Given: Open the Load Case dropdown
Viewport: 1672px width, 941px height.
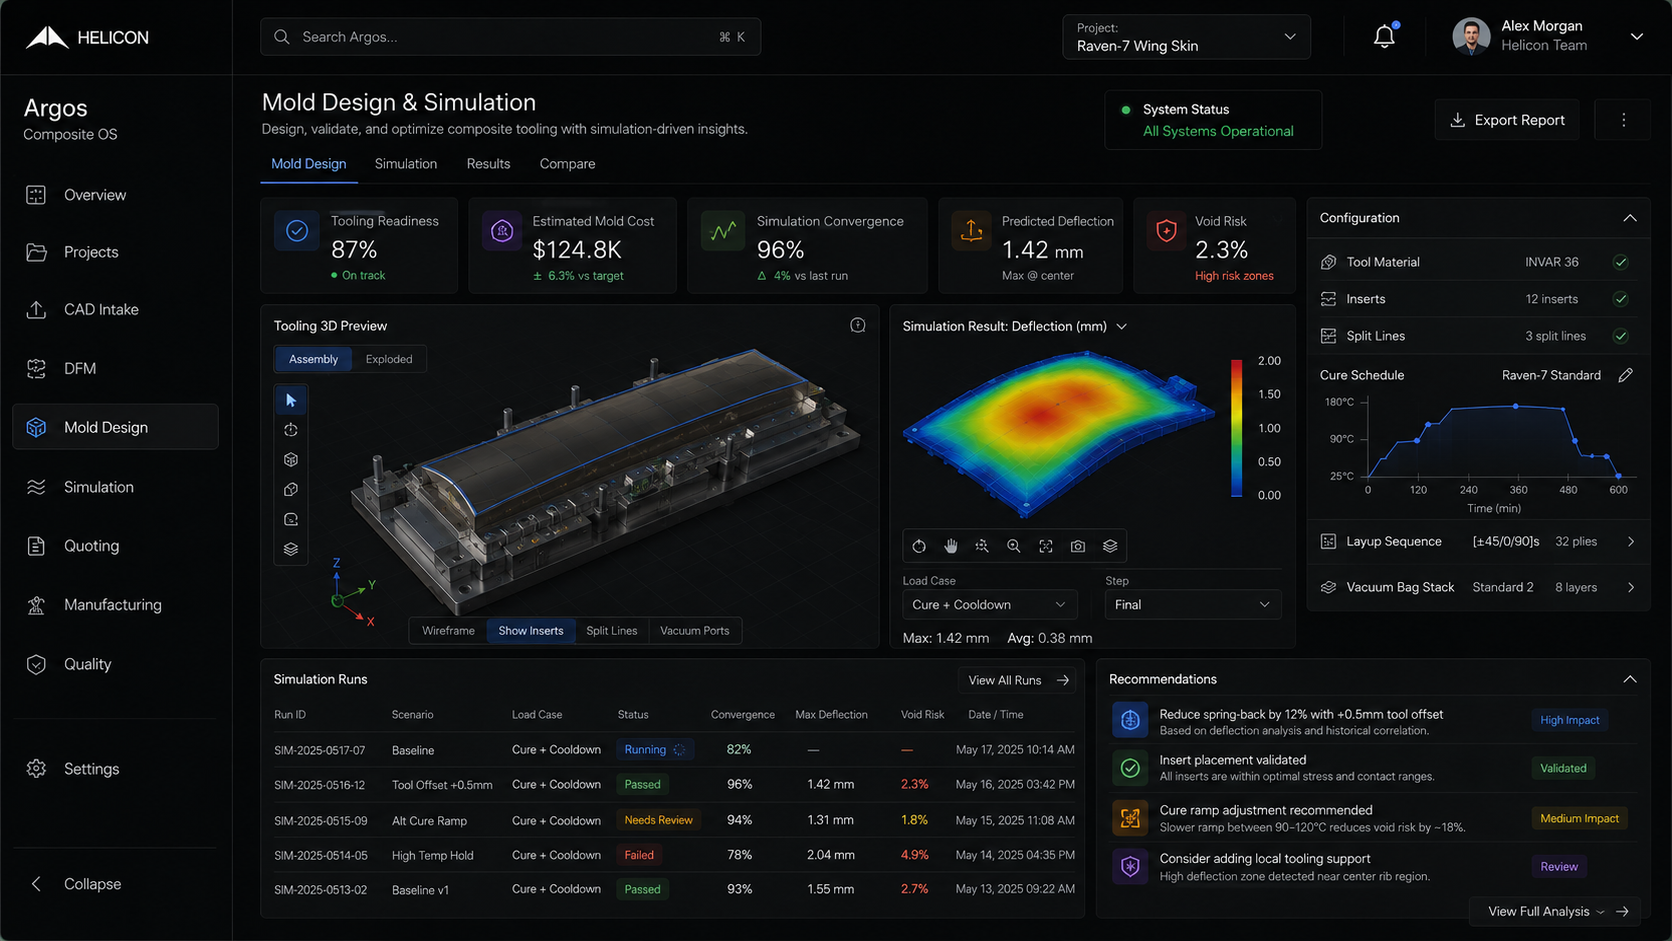Looking at the screenshot, I should pyautogui.click(x=989, y=605).
